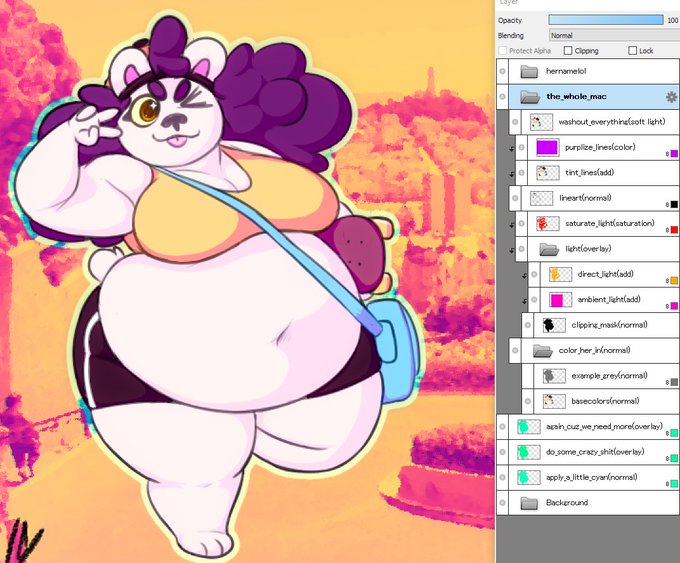
Task: Select the clipping_mask(normal) layer thumbnail
Action: (554, 325)
